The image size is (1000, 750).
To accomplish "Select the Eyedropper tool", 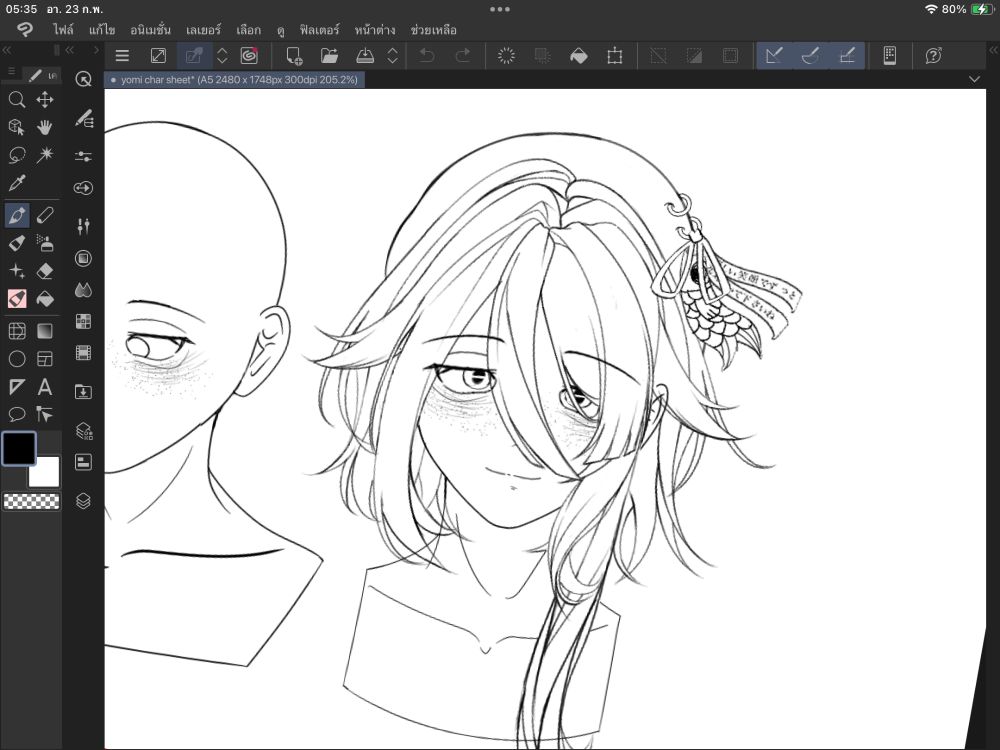I will [x=17, y=183].
